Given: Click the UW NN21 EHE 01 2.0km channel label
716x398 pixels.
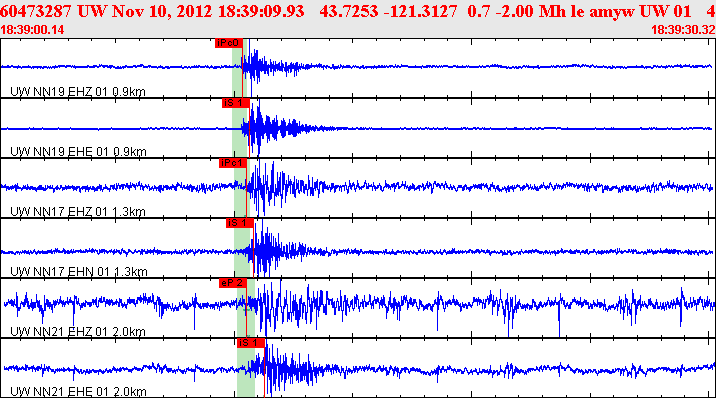Looking at the screenshot, I should [x=78, y=392].
